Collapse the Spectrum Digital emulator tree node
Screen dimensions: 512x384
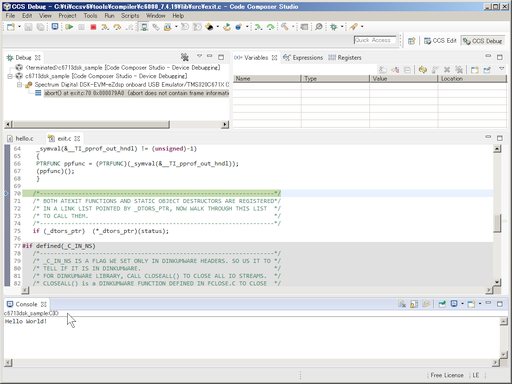pyautogui.click(x=19, y=85)
